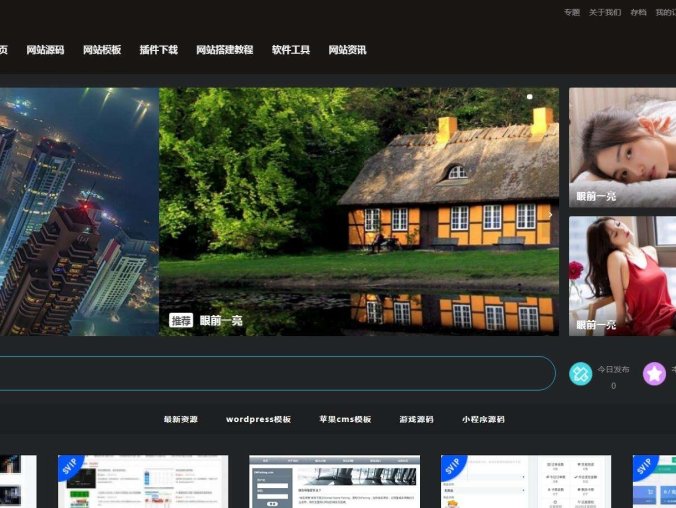Click the carousel pagination dot indicator
The height and width of the screenshot is (508, 676).
pyautogui.click(x=529, y=97)
